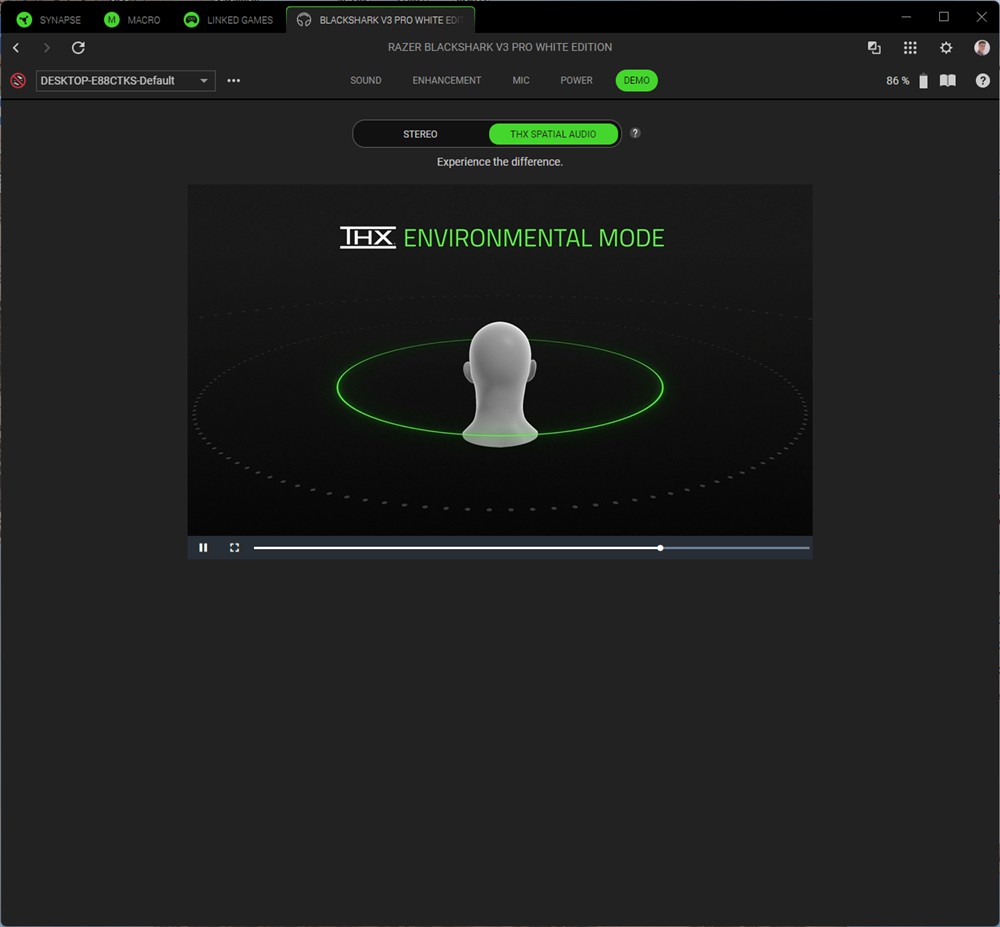Open the Linked Games tab

pos(228,20)
